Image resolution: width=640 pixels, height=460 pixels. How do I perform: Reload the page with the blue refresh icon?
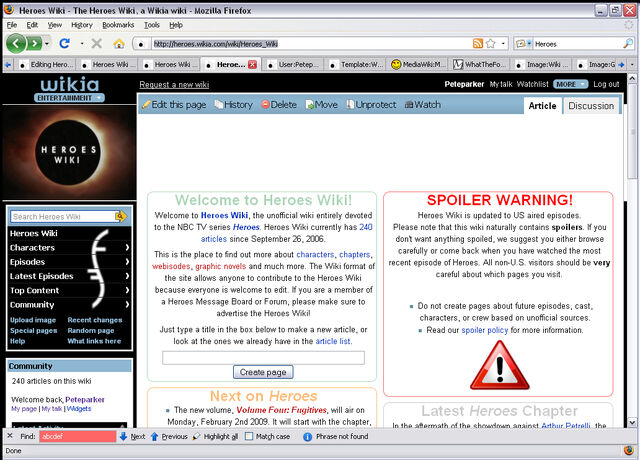coord(64,43)
